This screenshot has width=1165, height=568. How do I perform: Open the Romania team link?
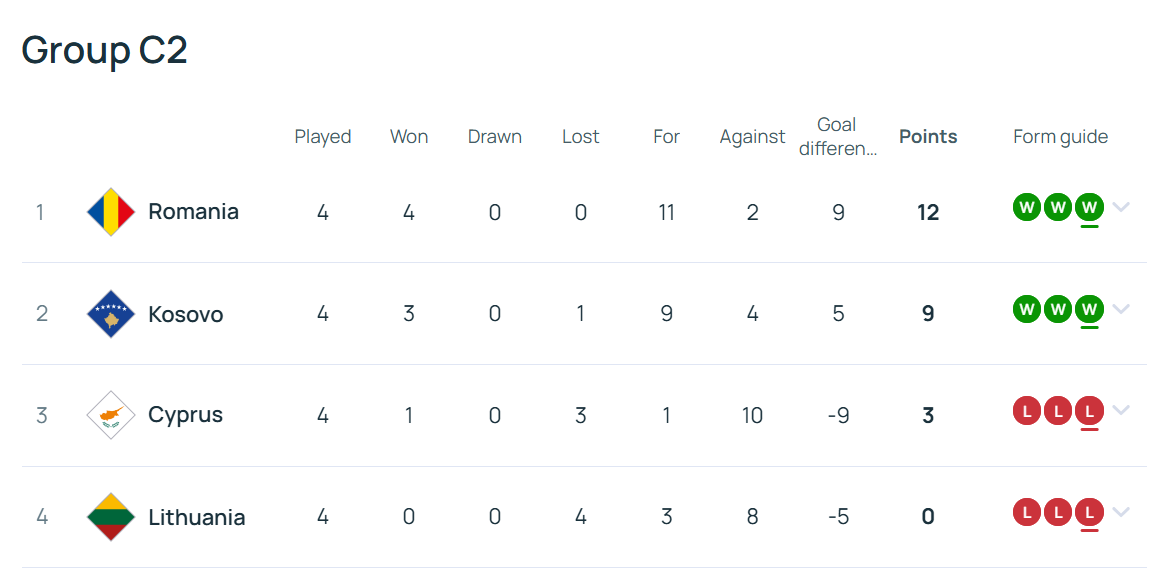193,212
